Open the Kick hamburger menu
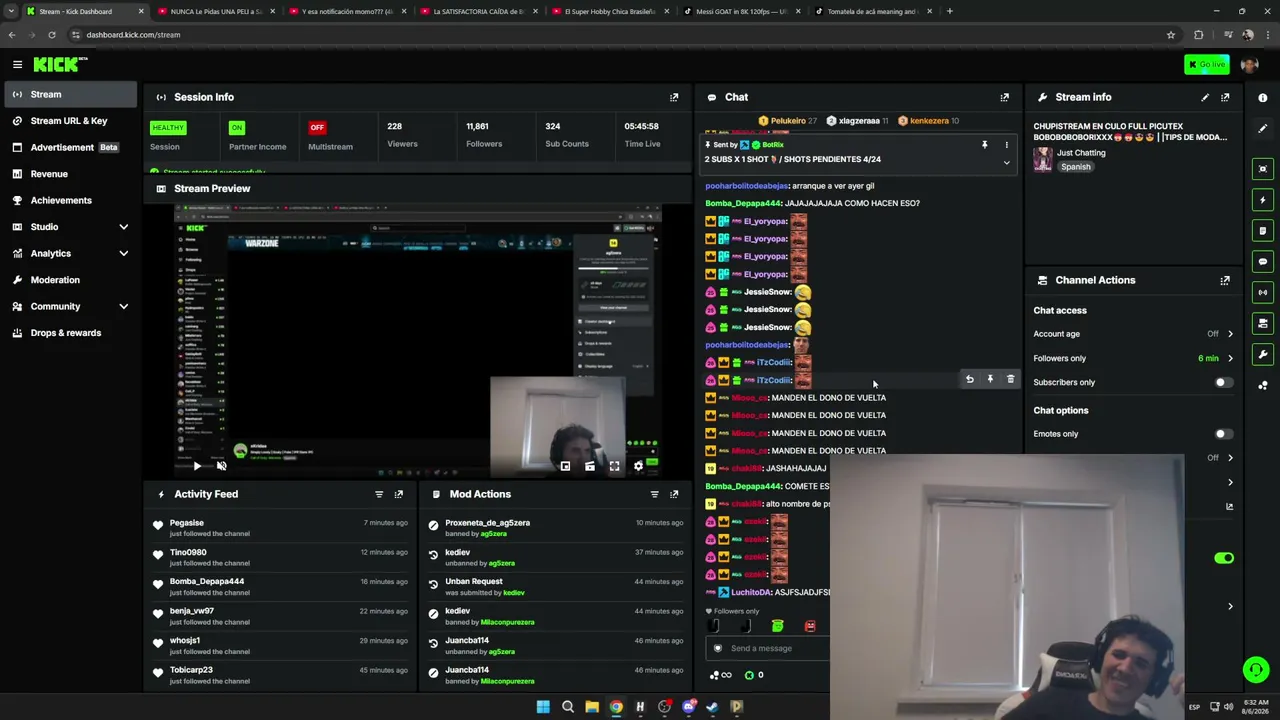This screenshot has width=1280, height=720. (17, 64)
